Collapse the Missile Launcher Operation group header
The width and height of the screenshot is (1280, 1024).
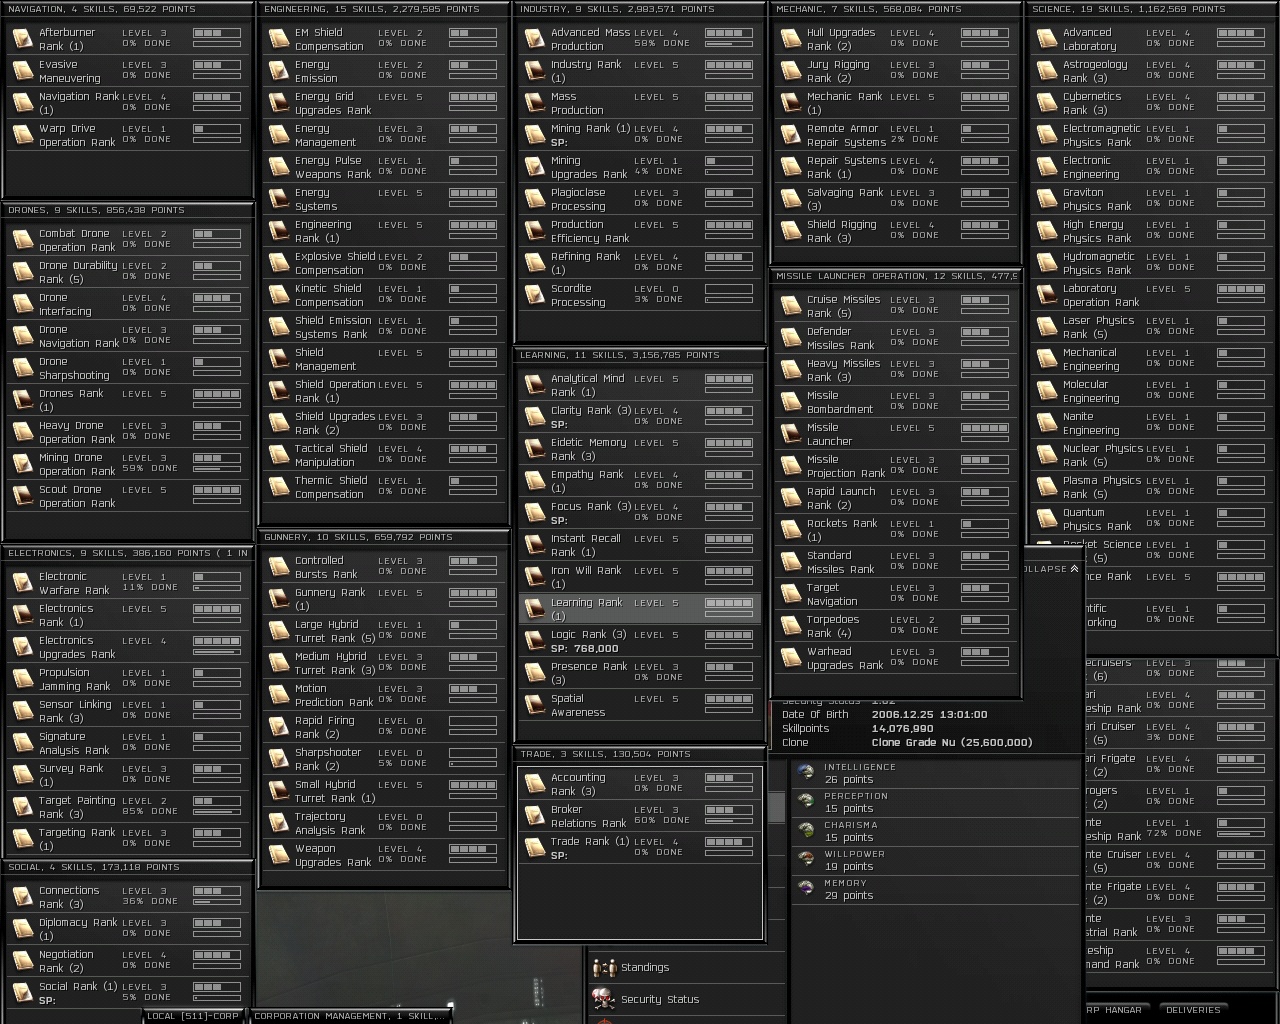[897, 276]
